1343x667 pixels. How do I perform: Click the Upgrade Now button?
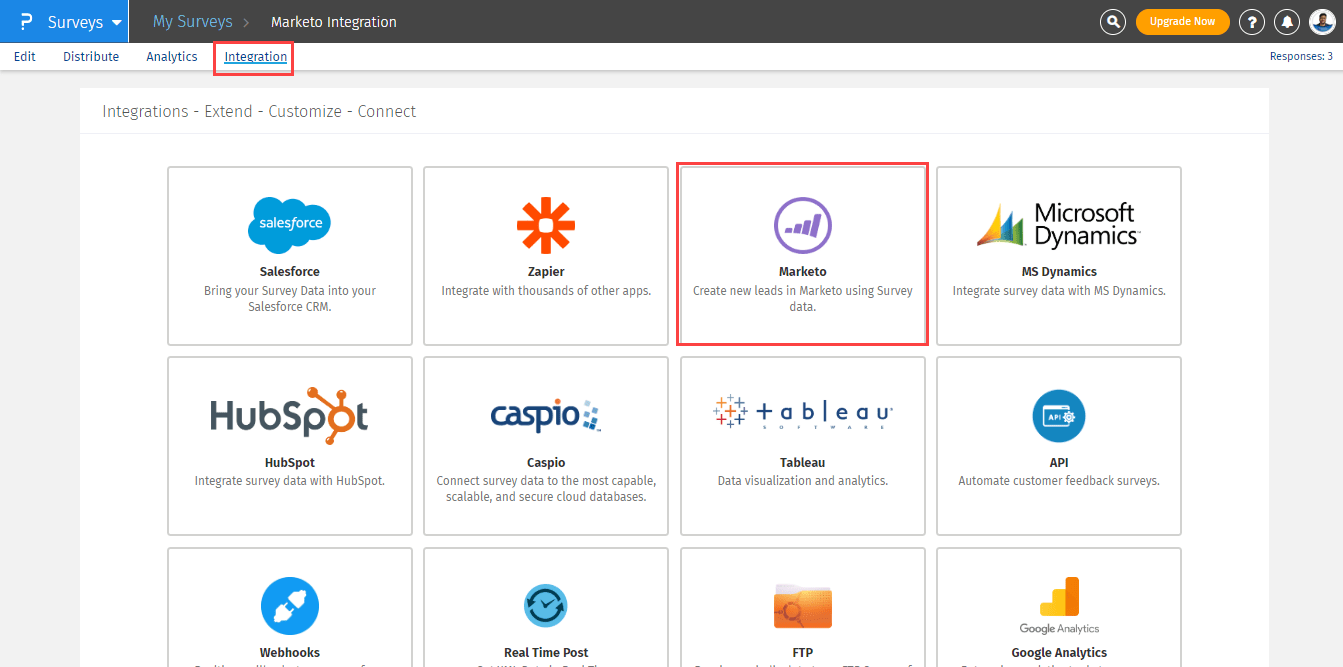(1182, 22)
